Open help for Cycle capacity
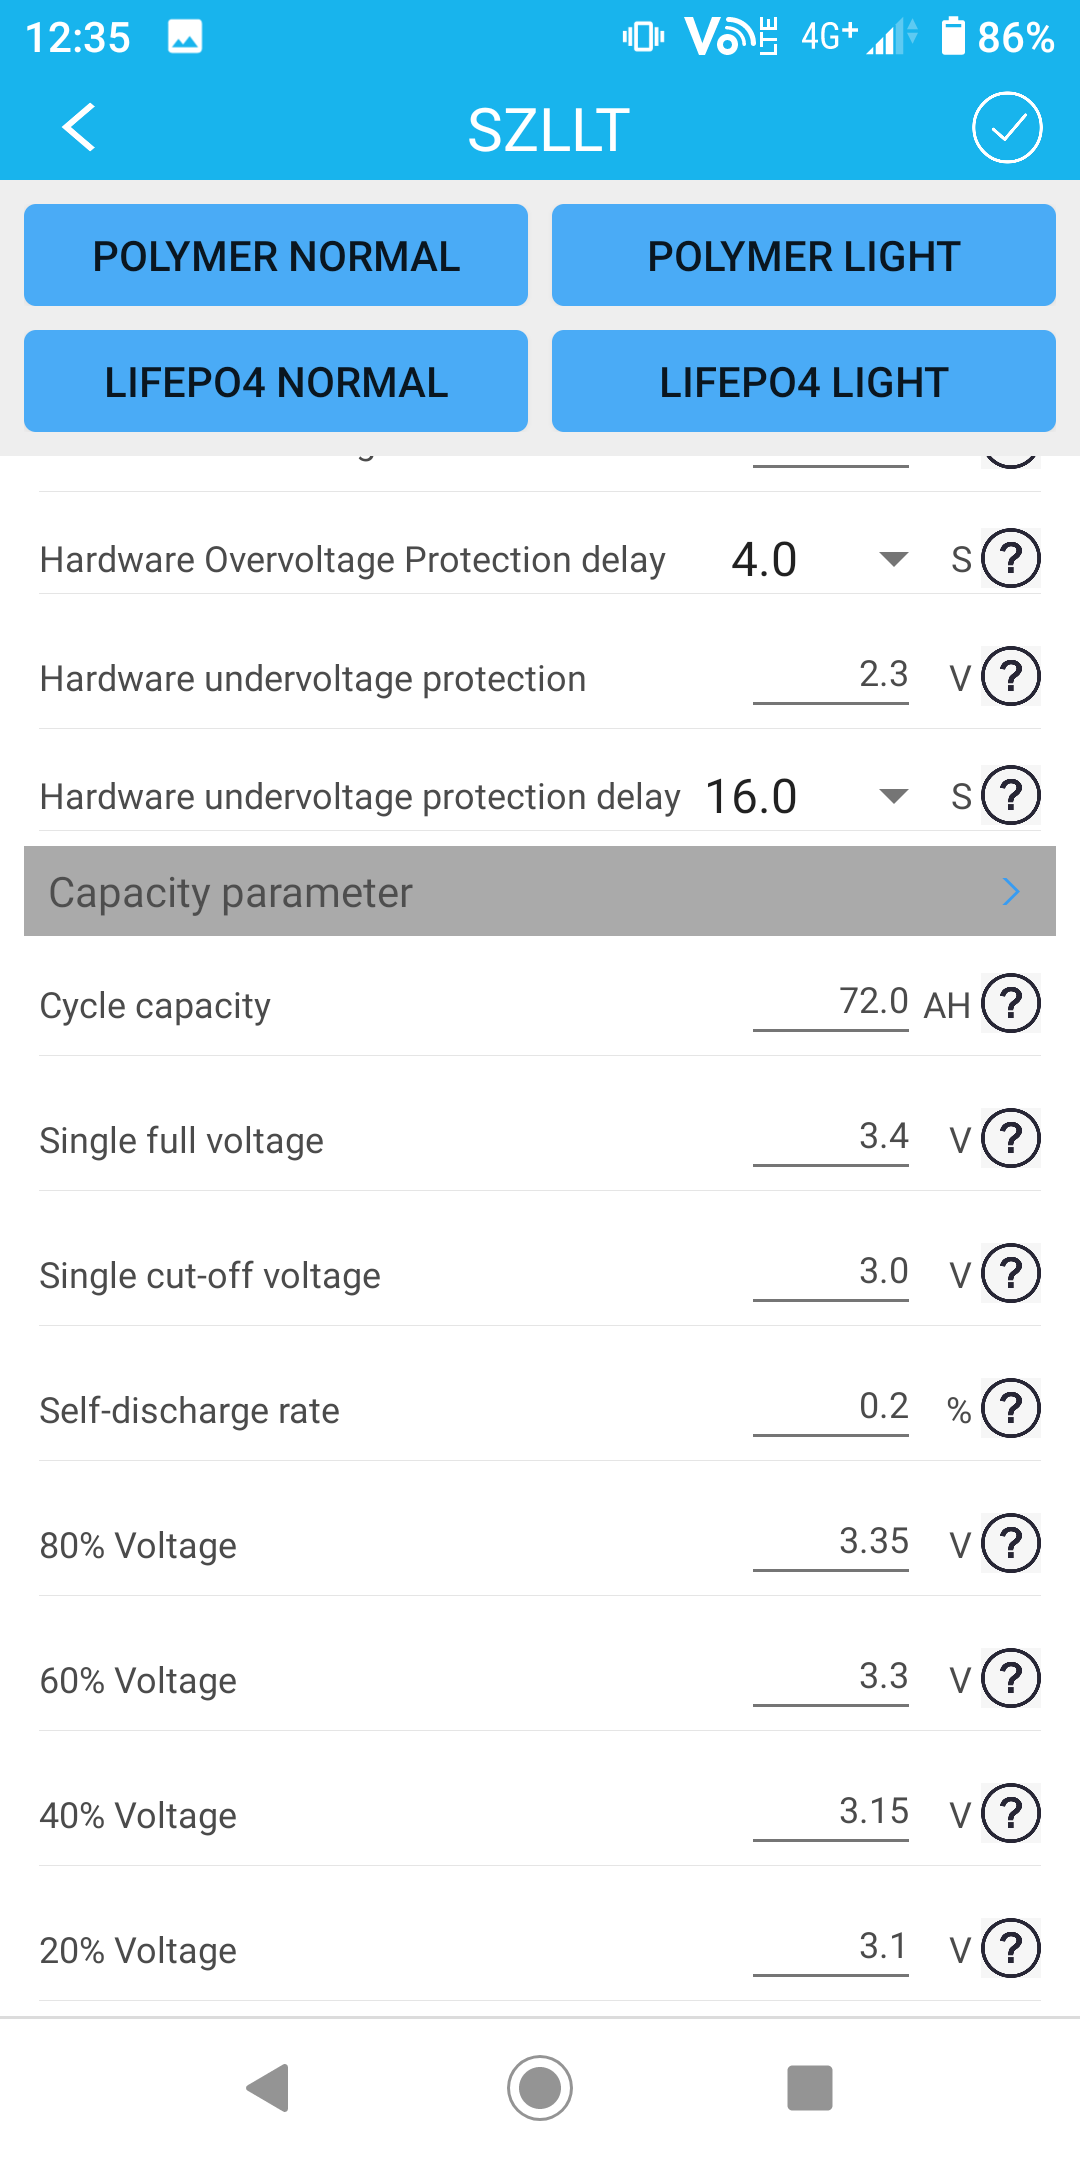Screen dimensions: 1080x2160 click(x=1011, y=1003)
